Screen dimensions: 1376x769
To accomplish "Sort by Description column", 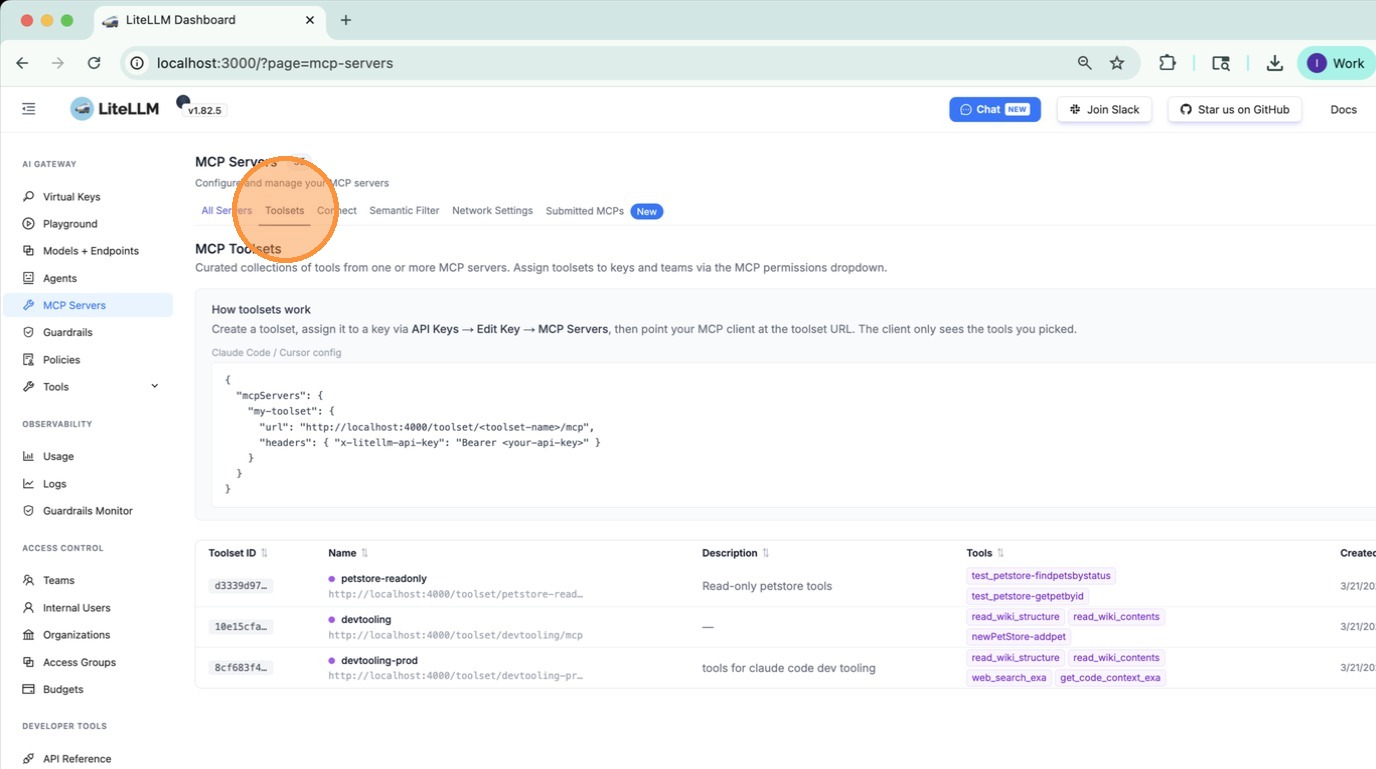I will point(766,553).
